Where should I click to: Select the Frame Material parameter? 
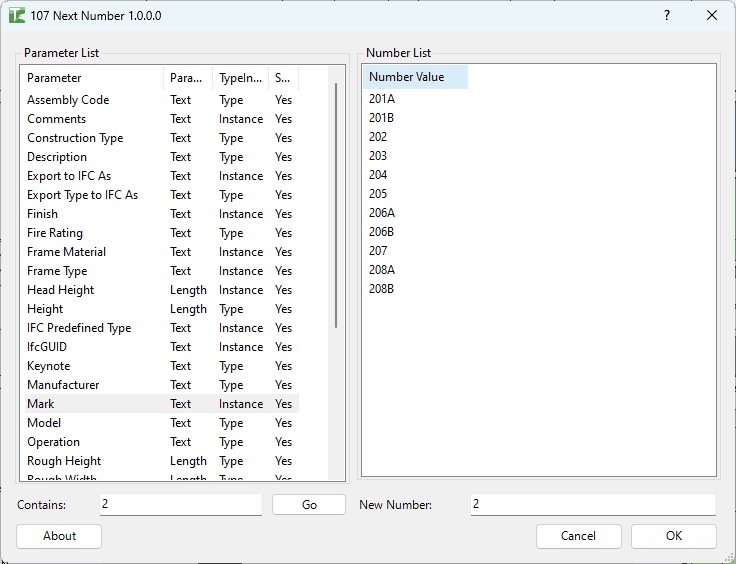(x=162, y=252)
